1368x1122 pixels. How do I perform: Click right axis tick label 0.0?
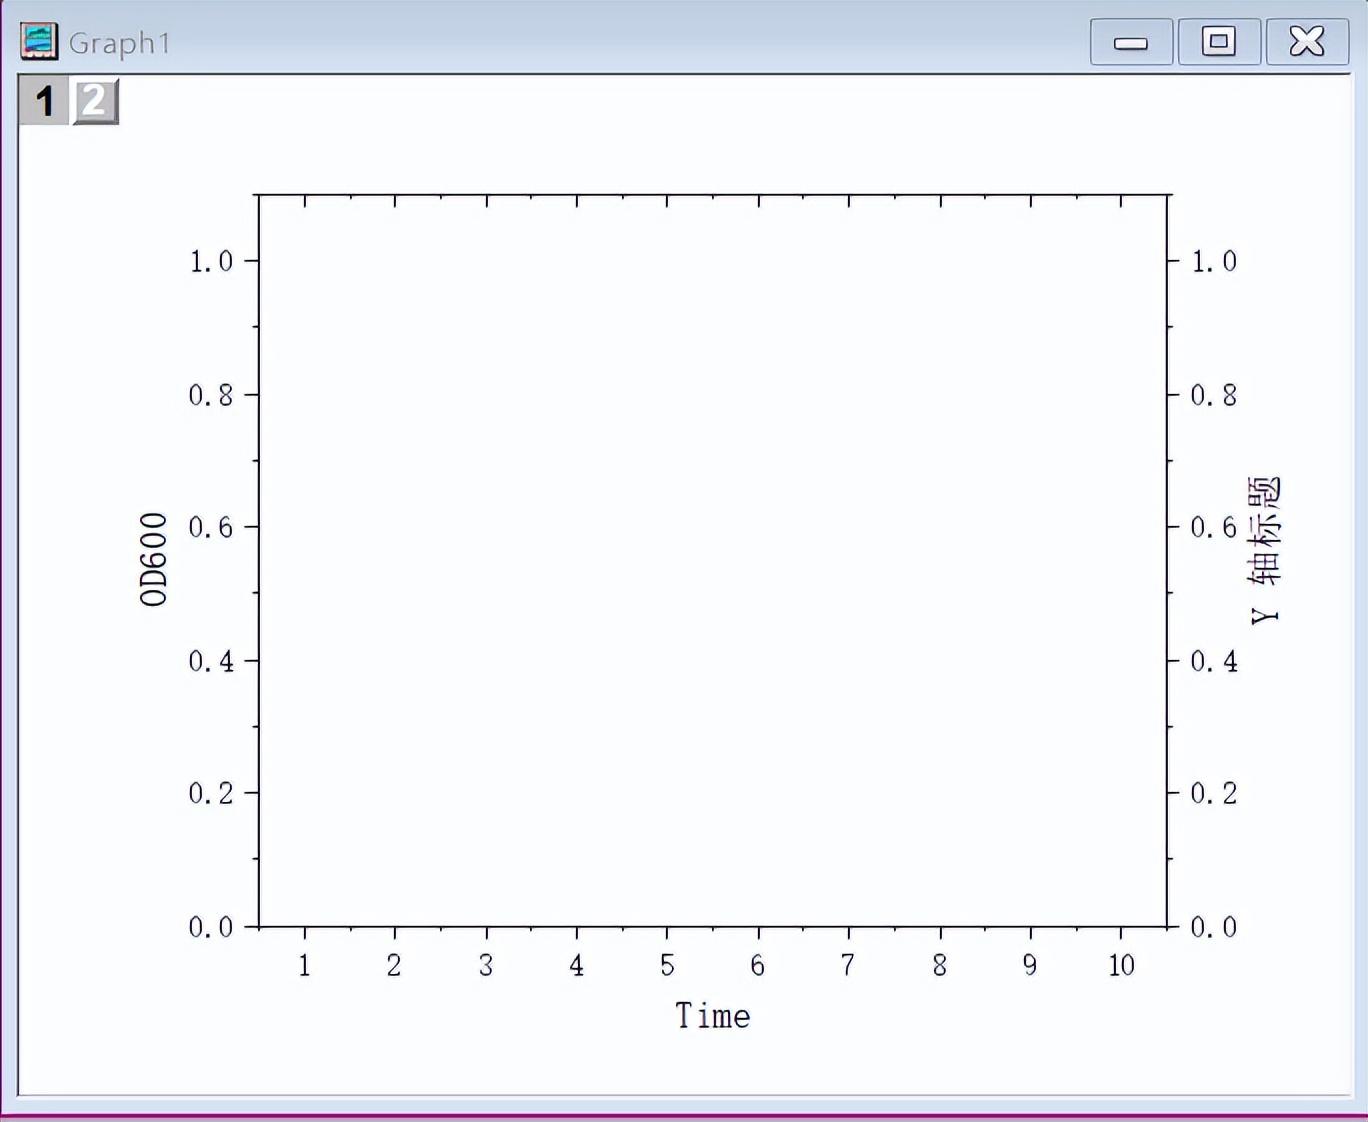point(1214,927)
